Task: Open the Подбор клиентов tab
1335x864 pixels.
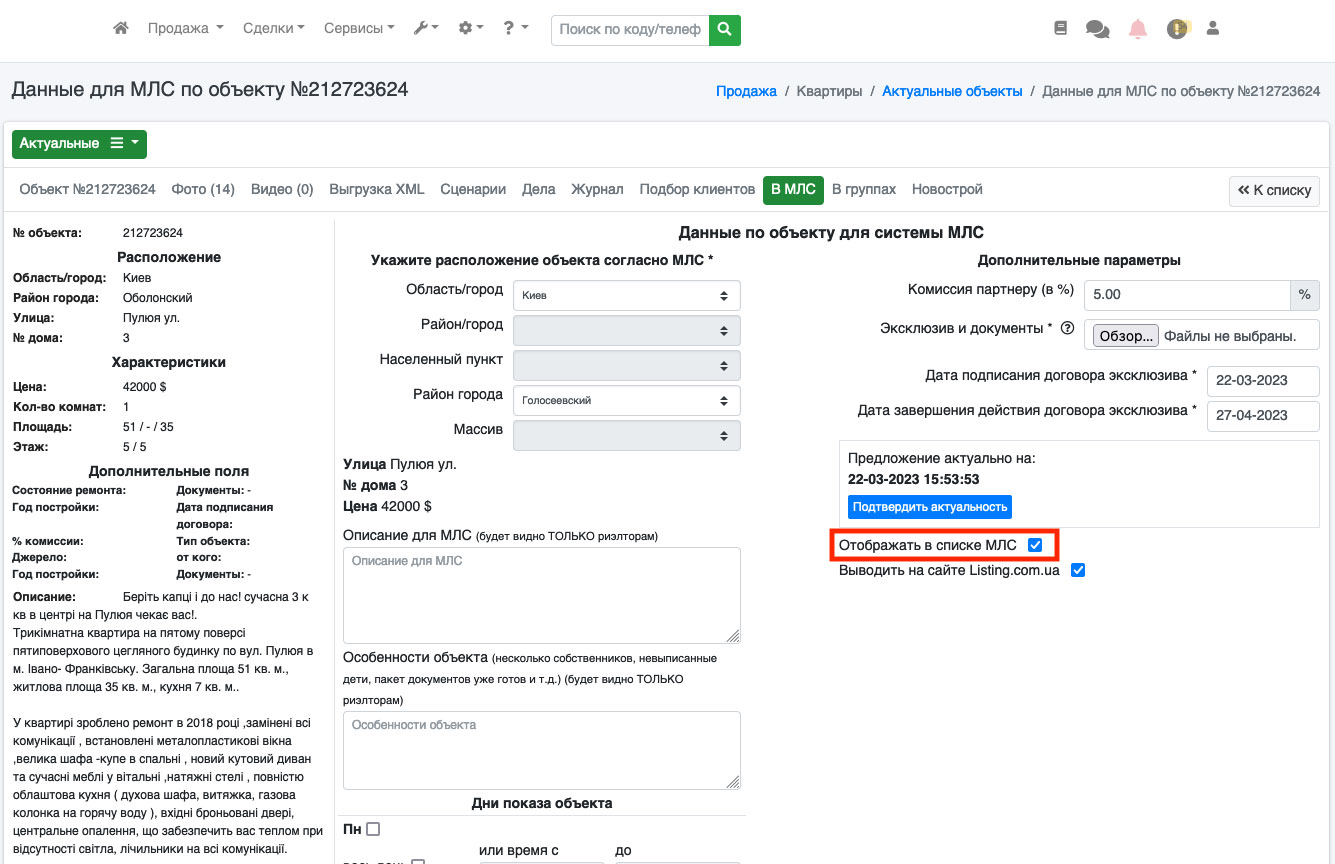Action: 697,189
